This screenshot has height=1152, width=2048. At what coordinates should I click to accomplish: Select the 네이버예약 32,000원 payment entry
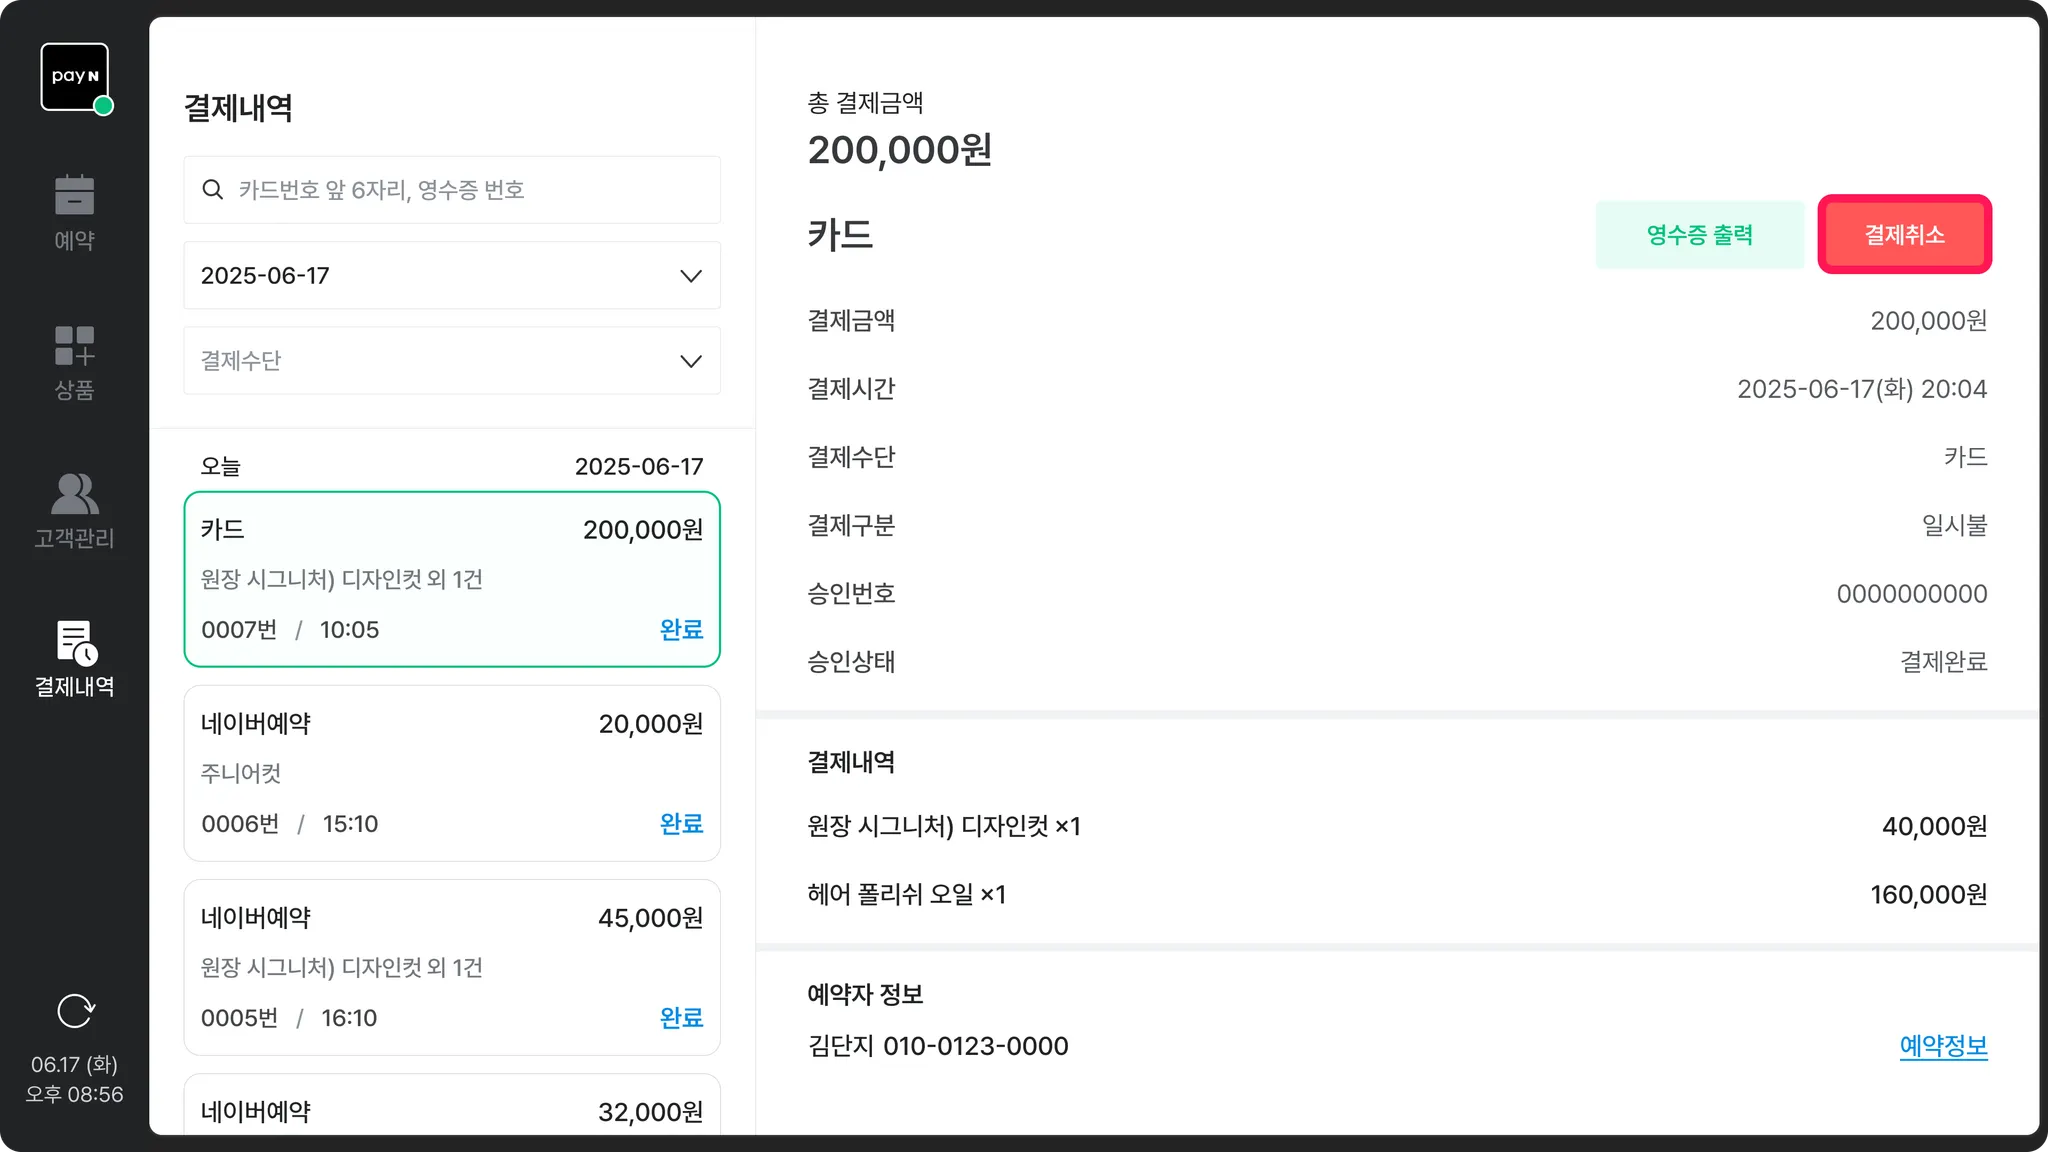(x=451, y=1108)
